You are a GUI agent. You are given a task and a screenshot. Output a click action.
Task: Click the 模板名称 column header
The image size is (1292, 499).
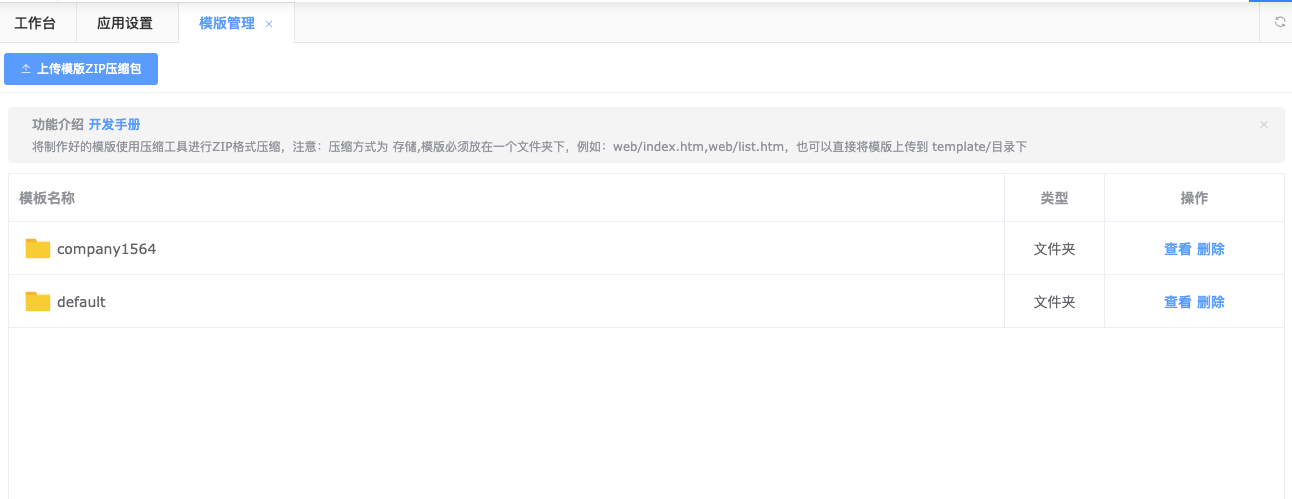click(47, 198)
